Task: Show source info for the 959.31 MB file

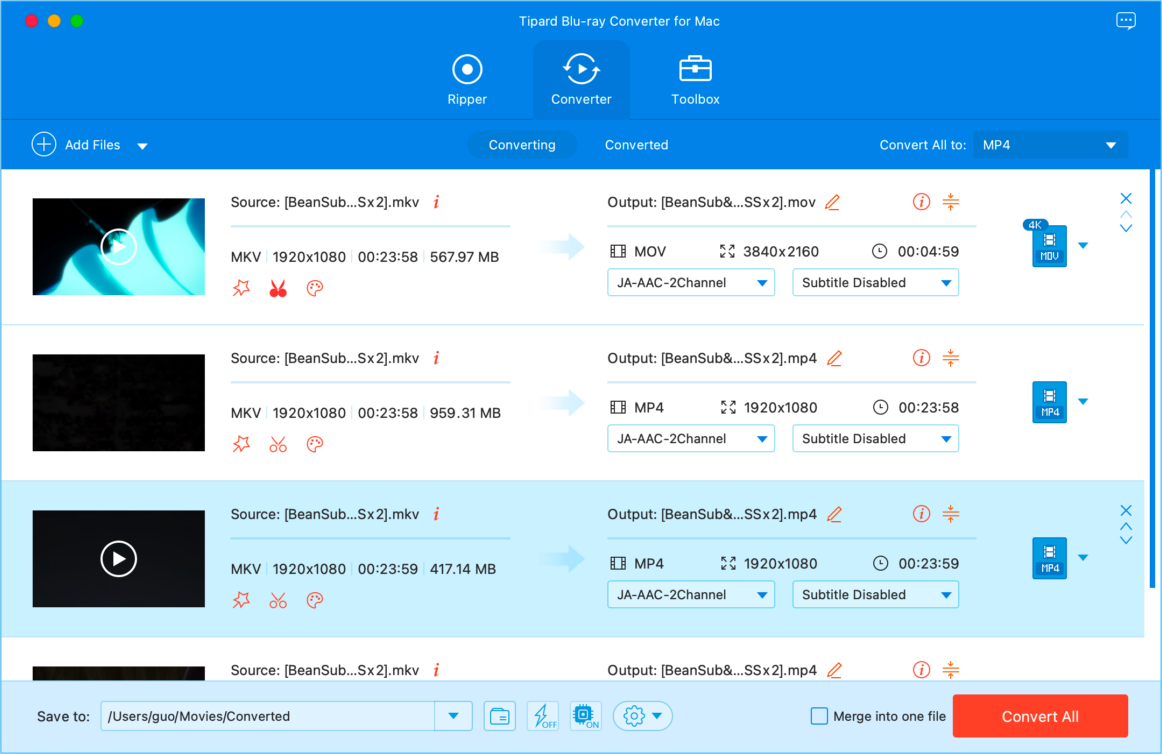Action: pos(436,358)
